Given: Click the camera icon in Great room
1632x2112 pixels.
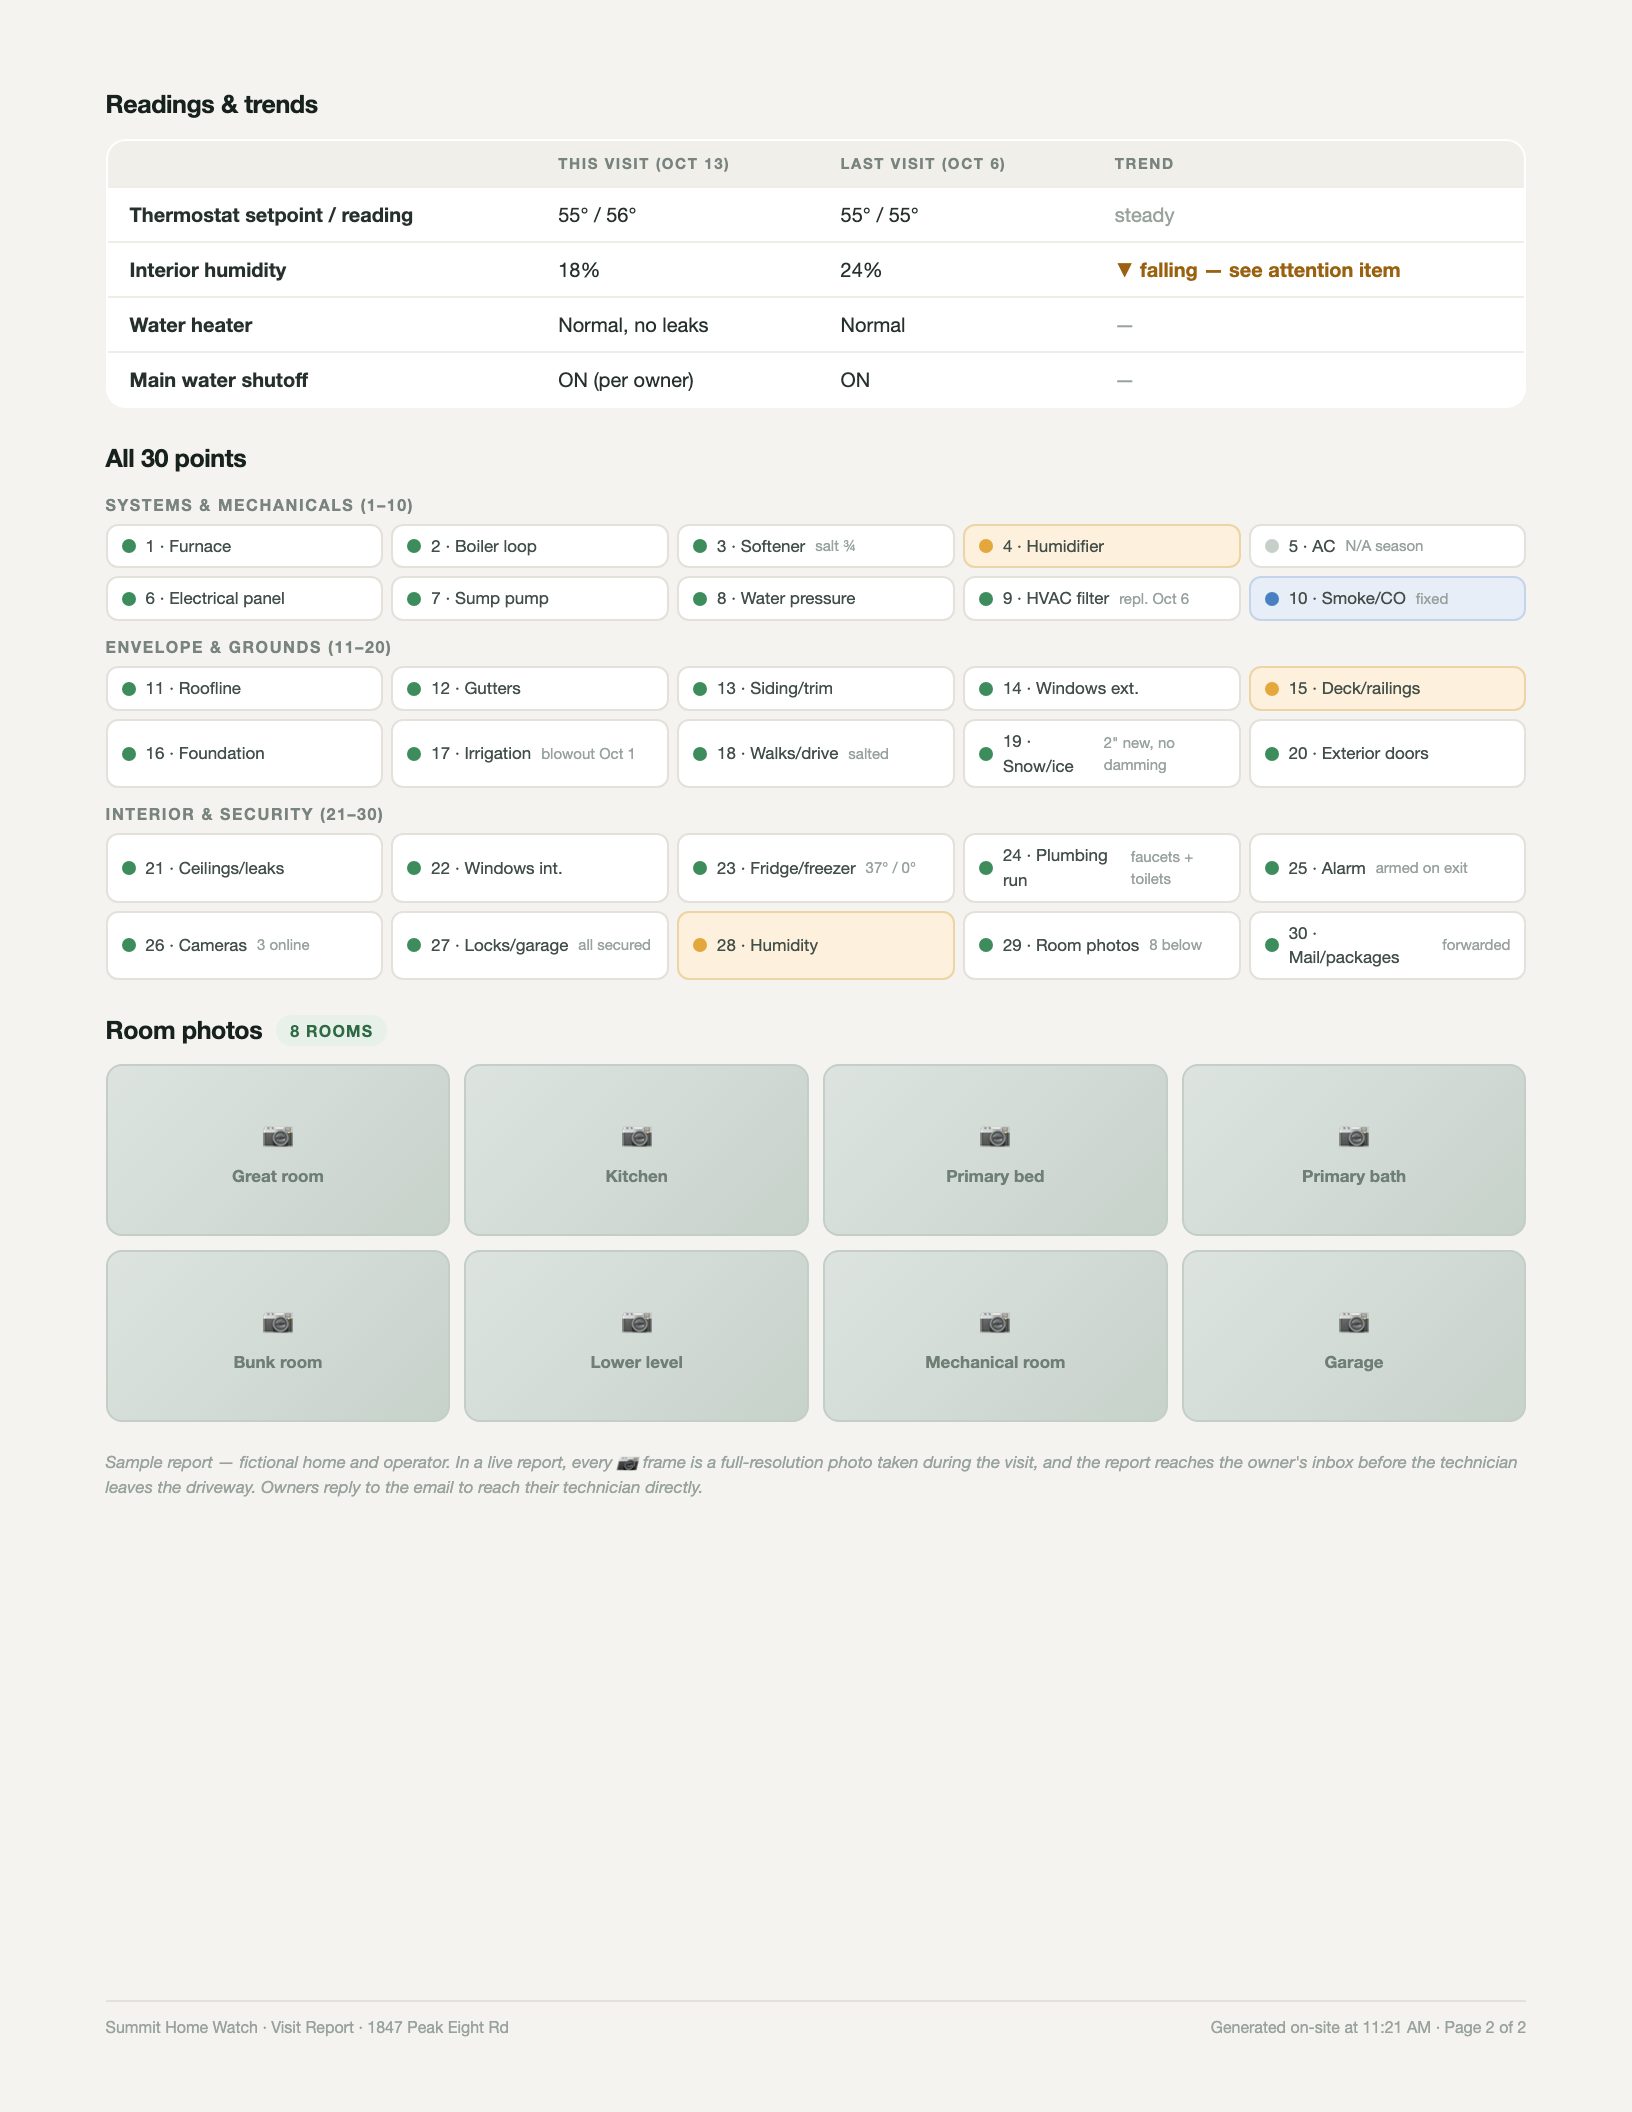Looking at the screenshot, I should pos(278,1136).
